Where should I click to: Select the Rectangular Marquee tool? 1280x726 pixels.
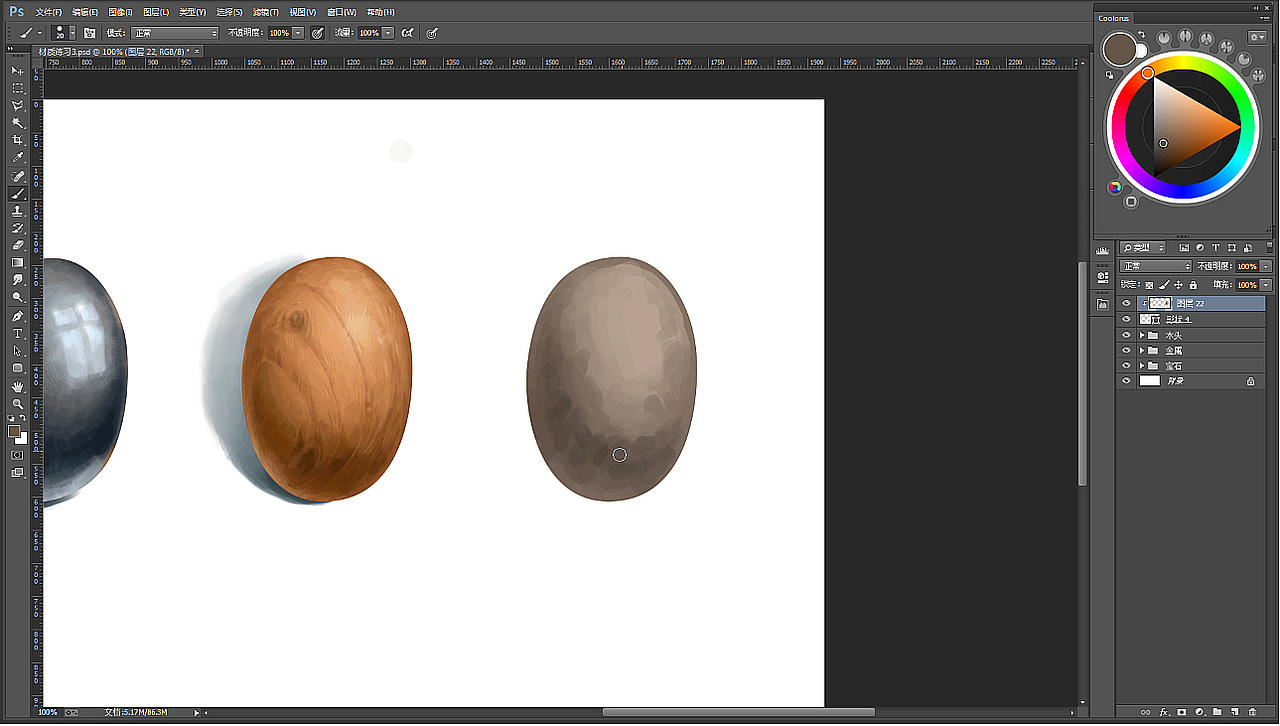[x=17, y=88]
